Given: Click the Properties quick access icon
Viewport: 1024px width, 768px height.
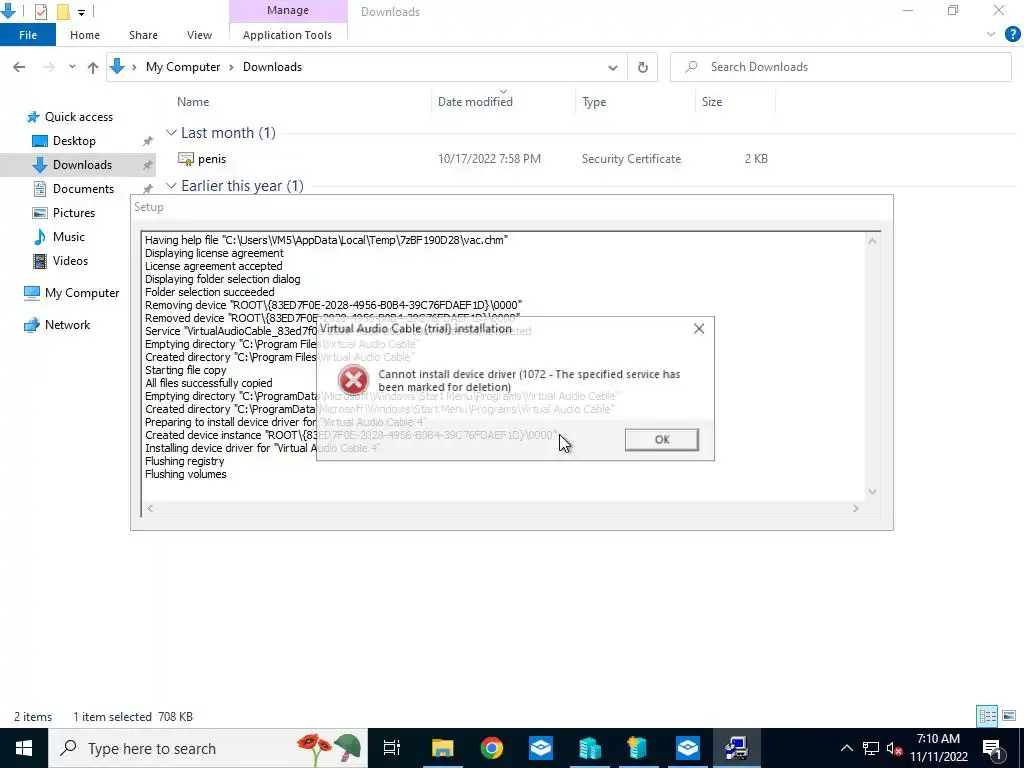Looking at the screenshot, I should point(40,11).
